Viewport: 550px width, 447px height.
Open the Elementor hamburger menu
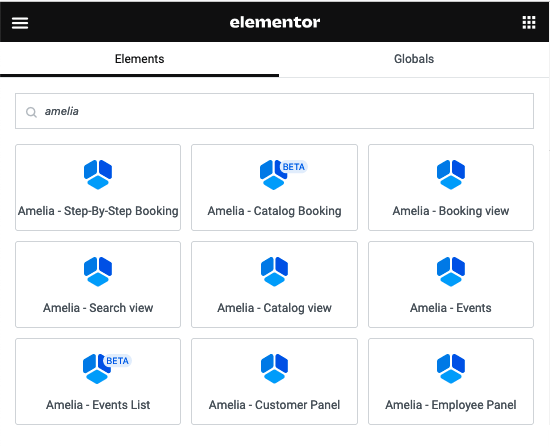[20, 23]
